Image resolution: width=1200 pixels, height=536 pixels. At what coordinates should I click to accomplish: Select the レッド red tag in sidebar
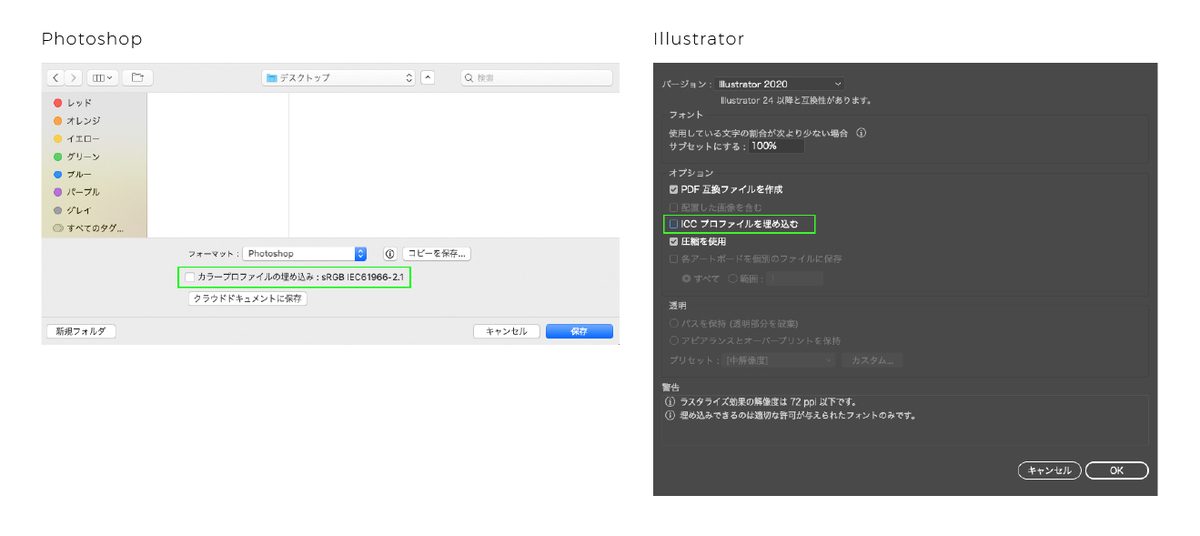72,103
